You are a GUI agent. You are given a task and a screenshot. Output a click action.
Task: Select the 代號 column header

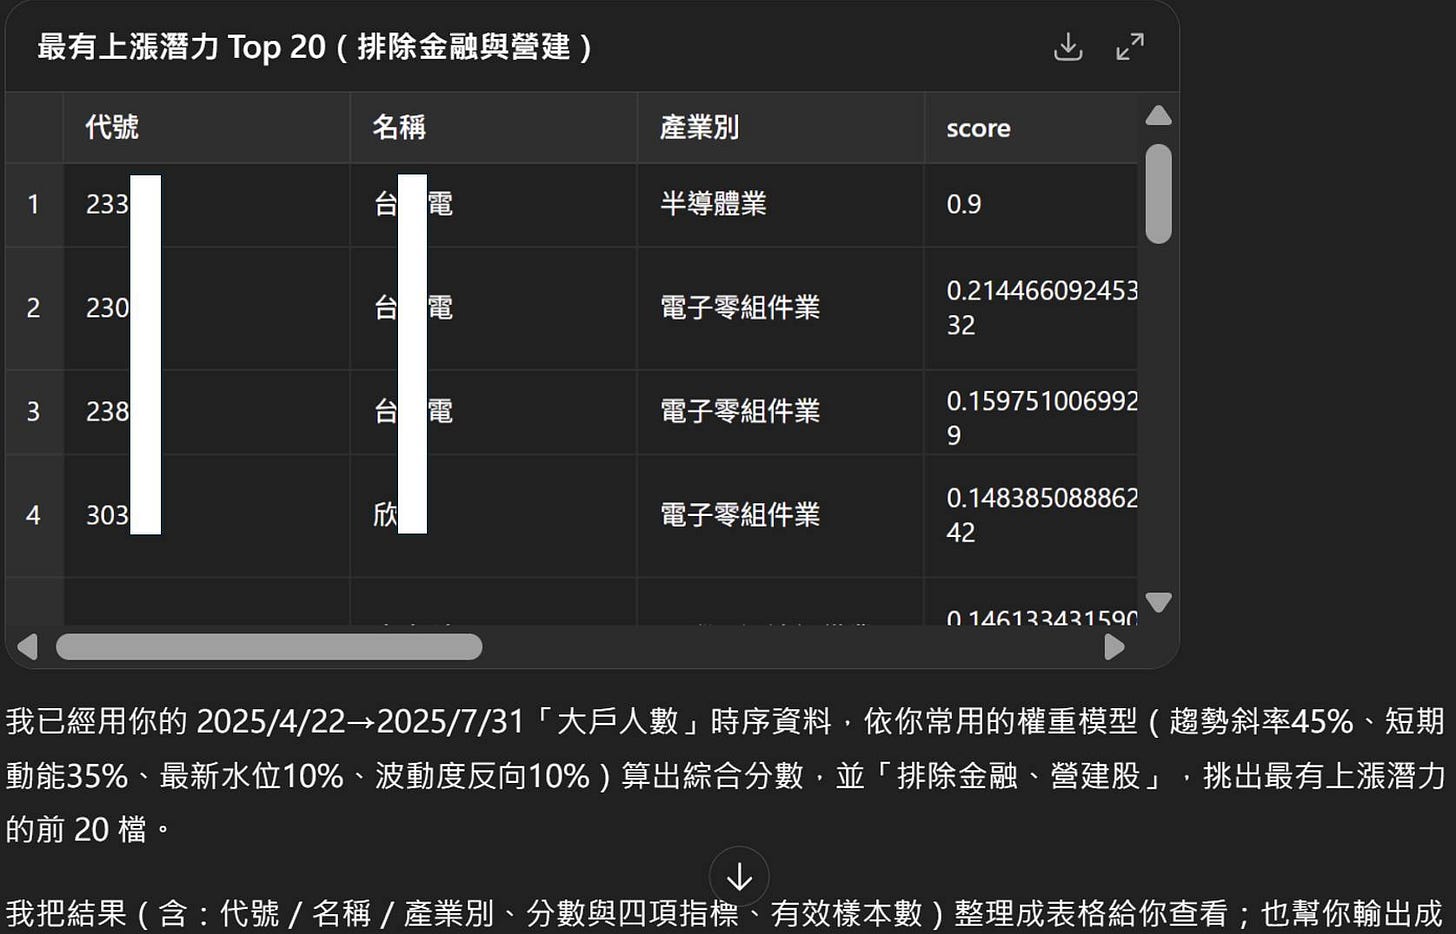[x=111, y=128]
